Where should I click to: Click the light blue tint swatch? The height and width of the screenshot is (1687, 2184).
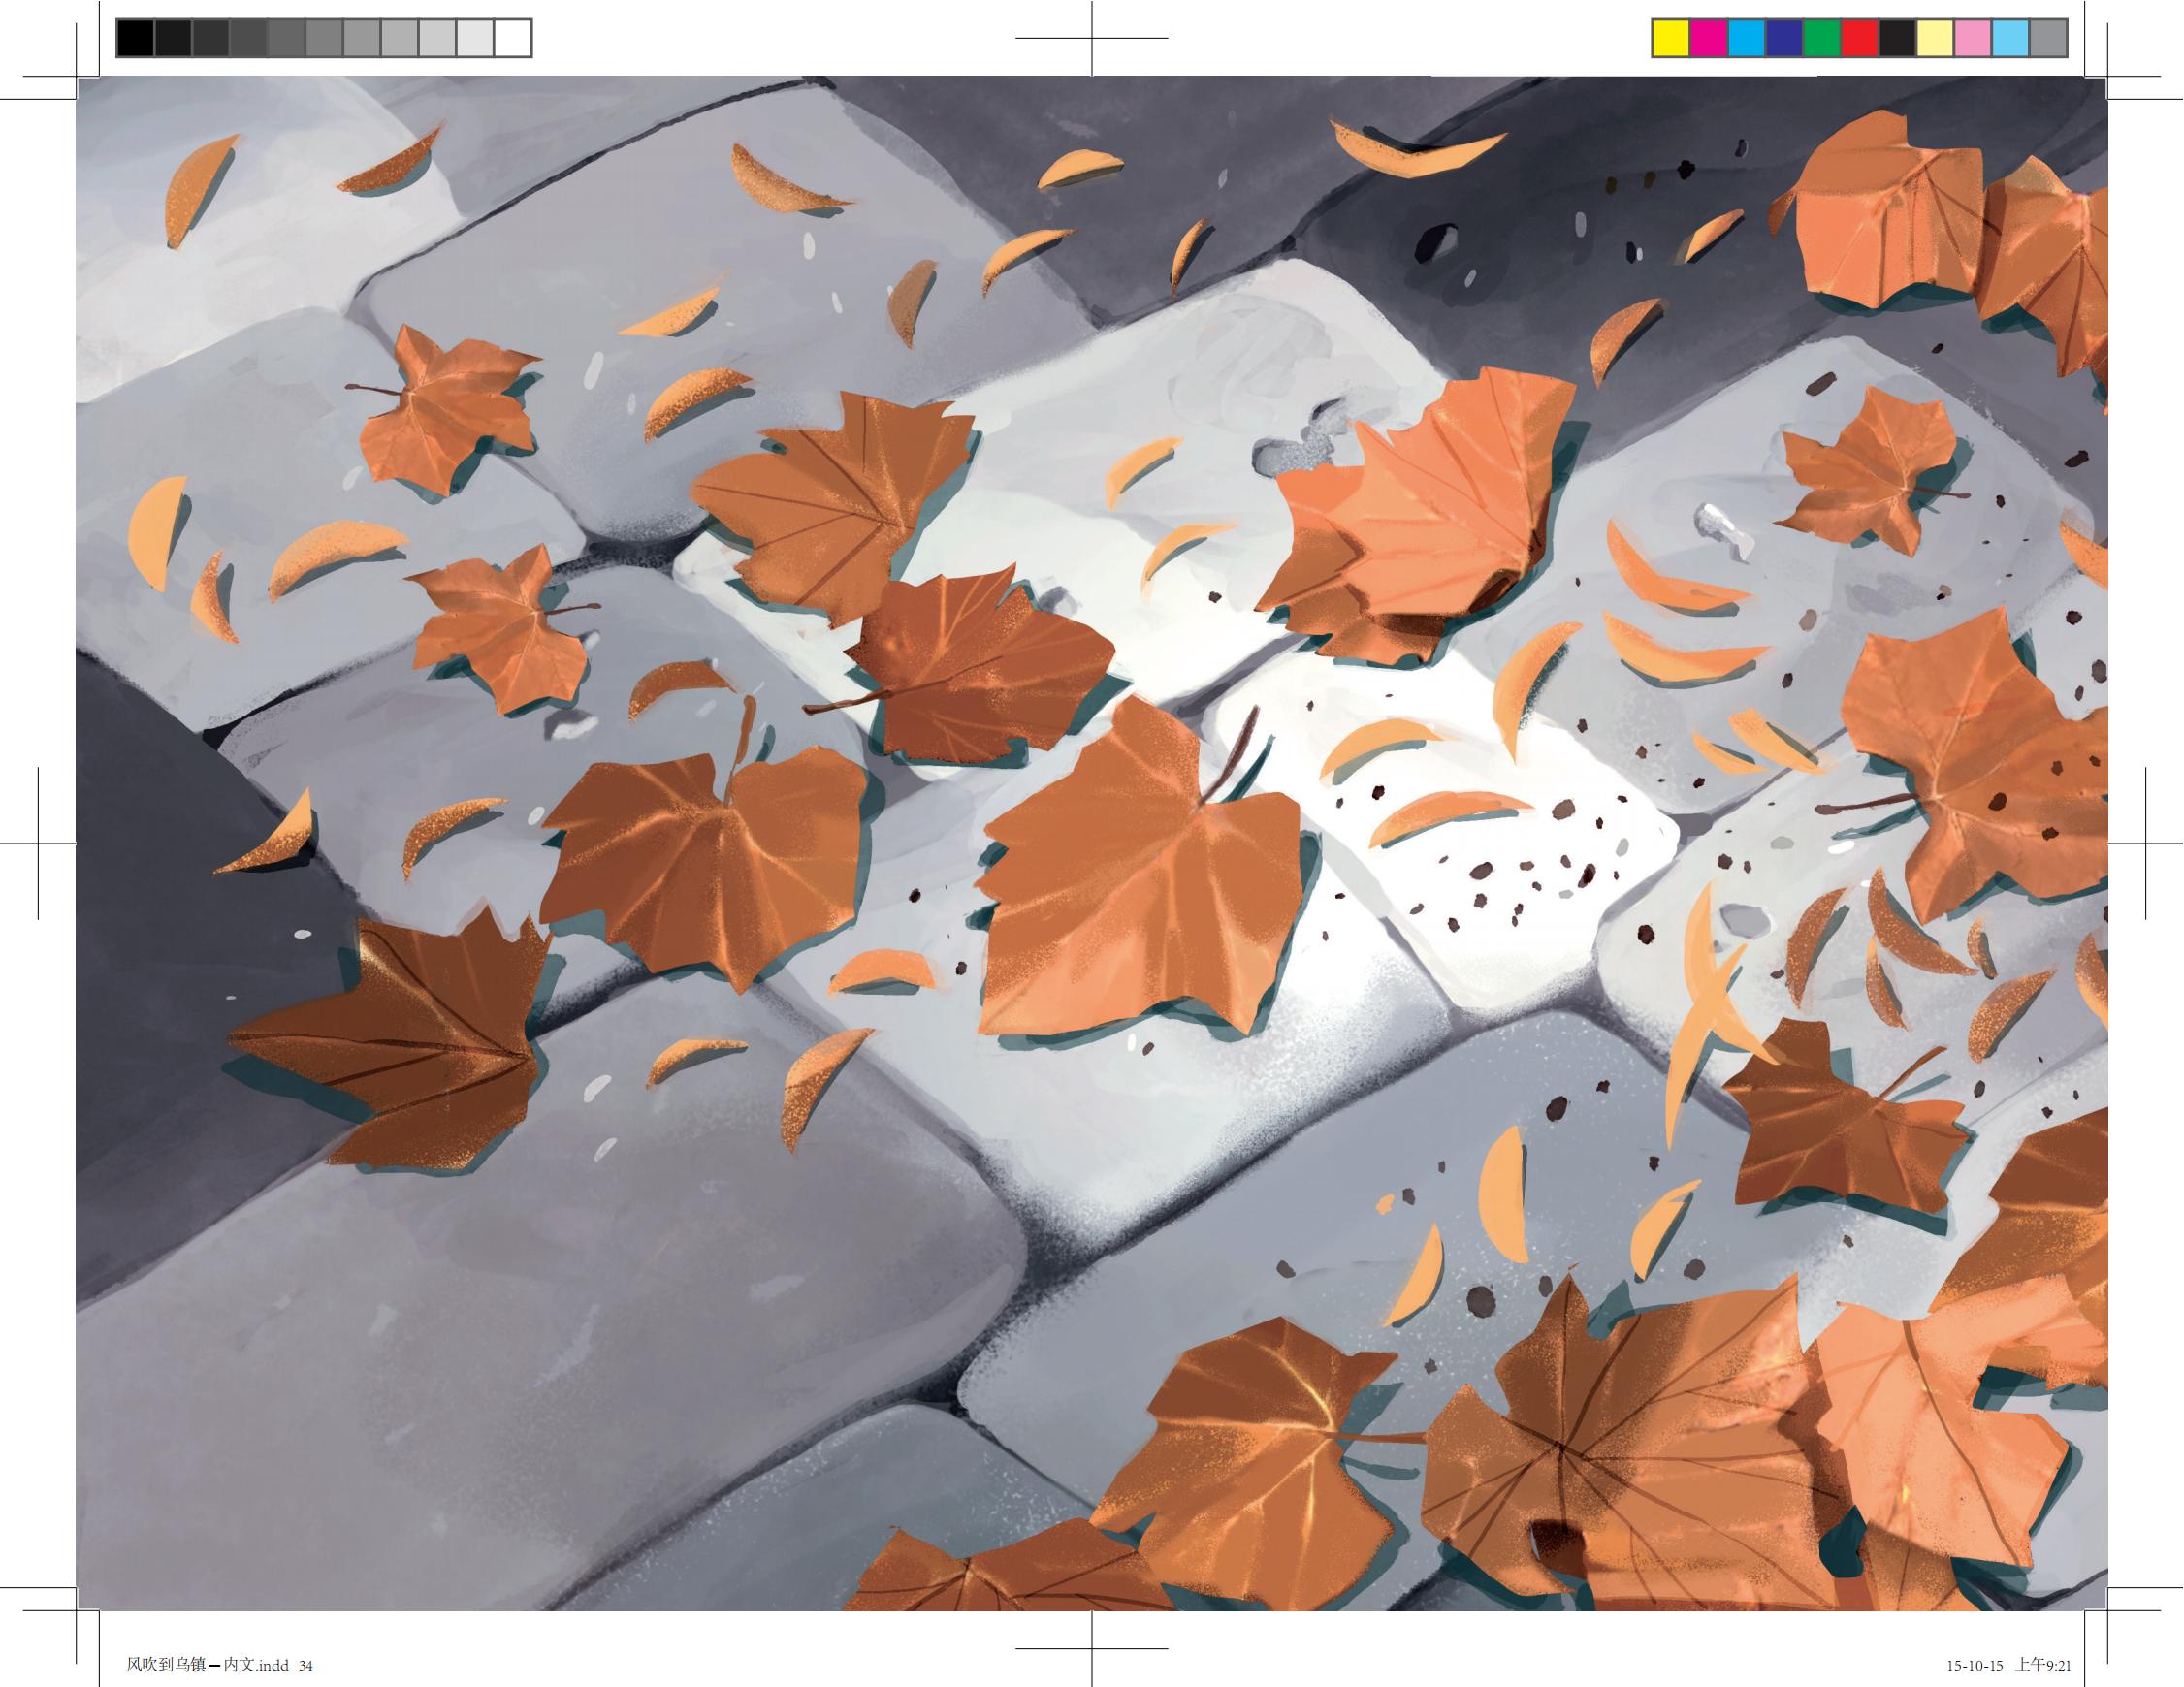[2011, 38]
